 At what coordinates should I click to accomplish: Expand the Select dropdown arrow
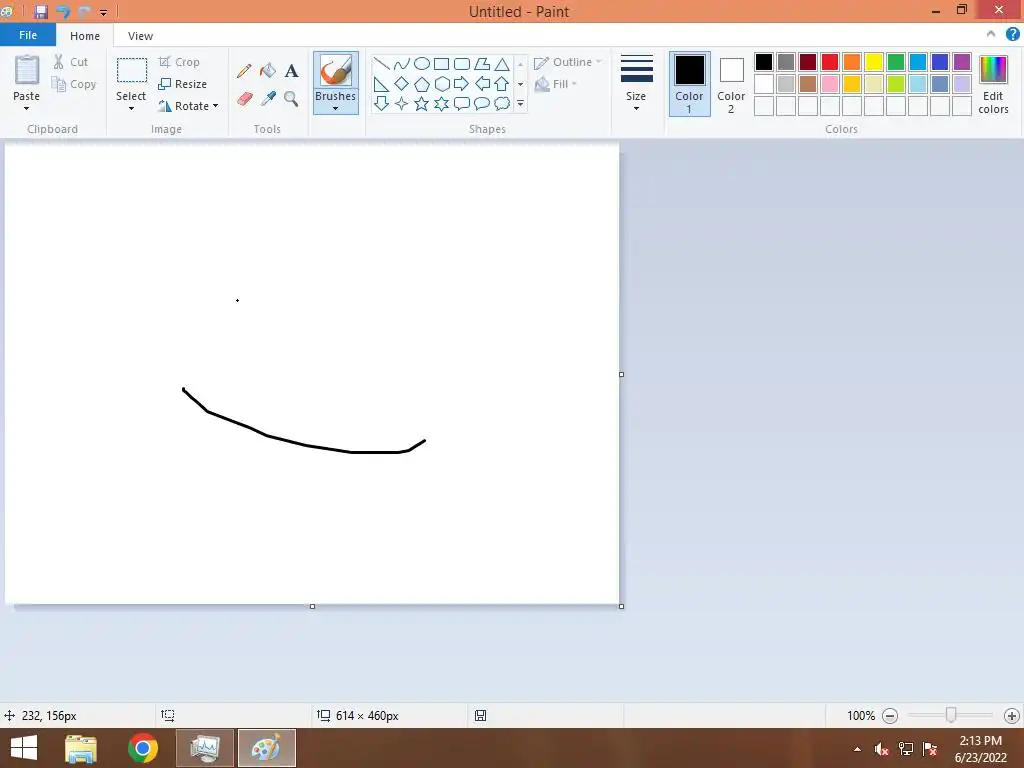click(131, 108)
